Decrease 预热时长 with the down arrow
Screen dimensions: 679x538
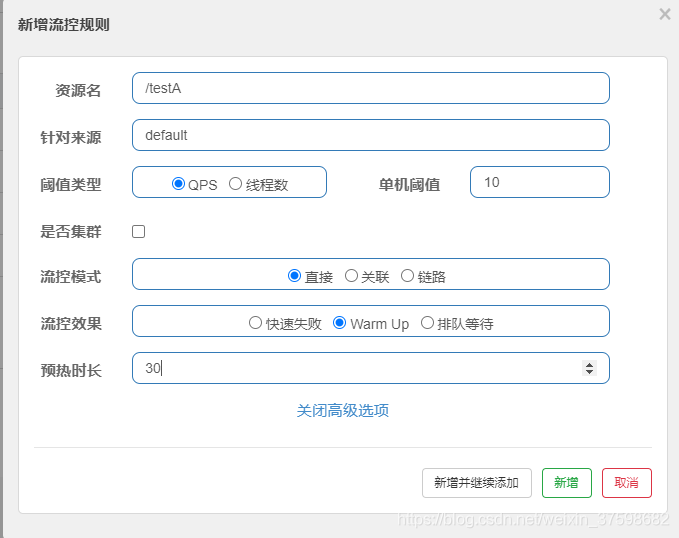pyautogui.click(x=589, y=372)
